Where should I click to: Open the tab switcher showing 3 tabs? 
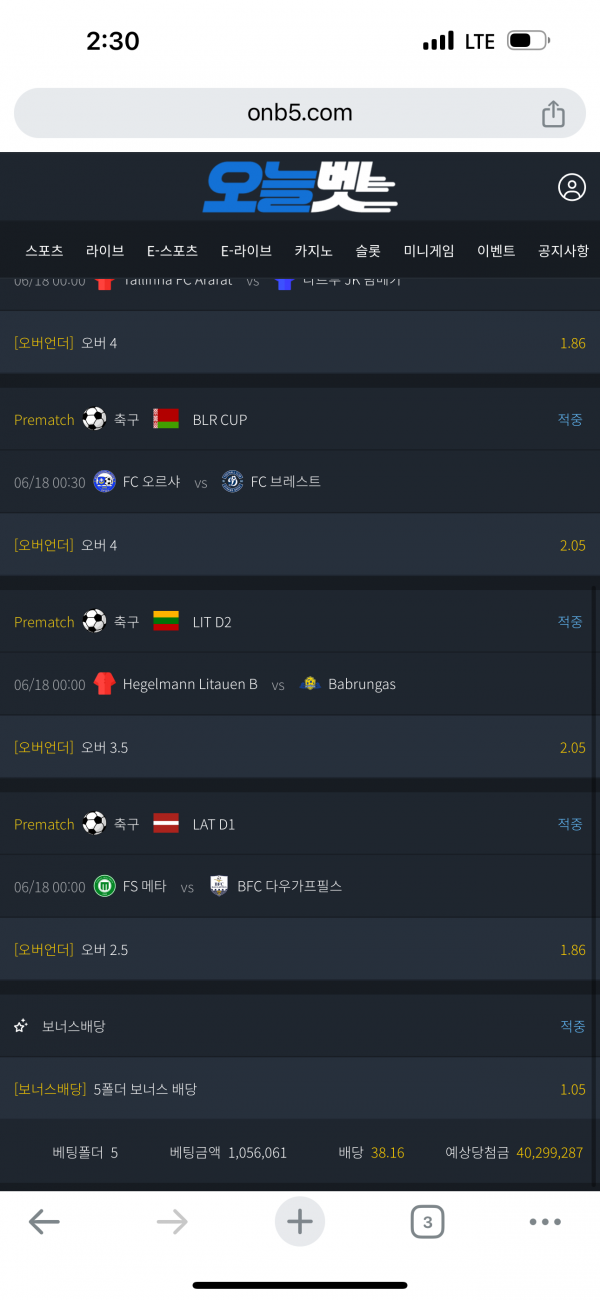427,1221
